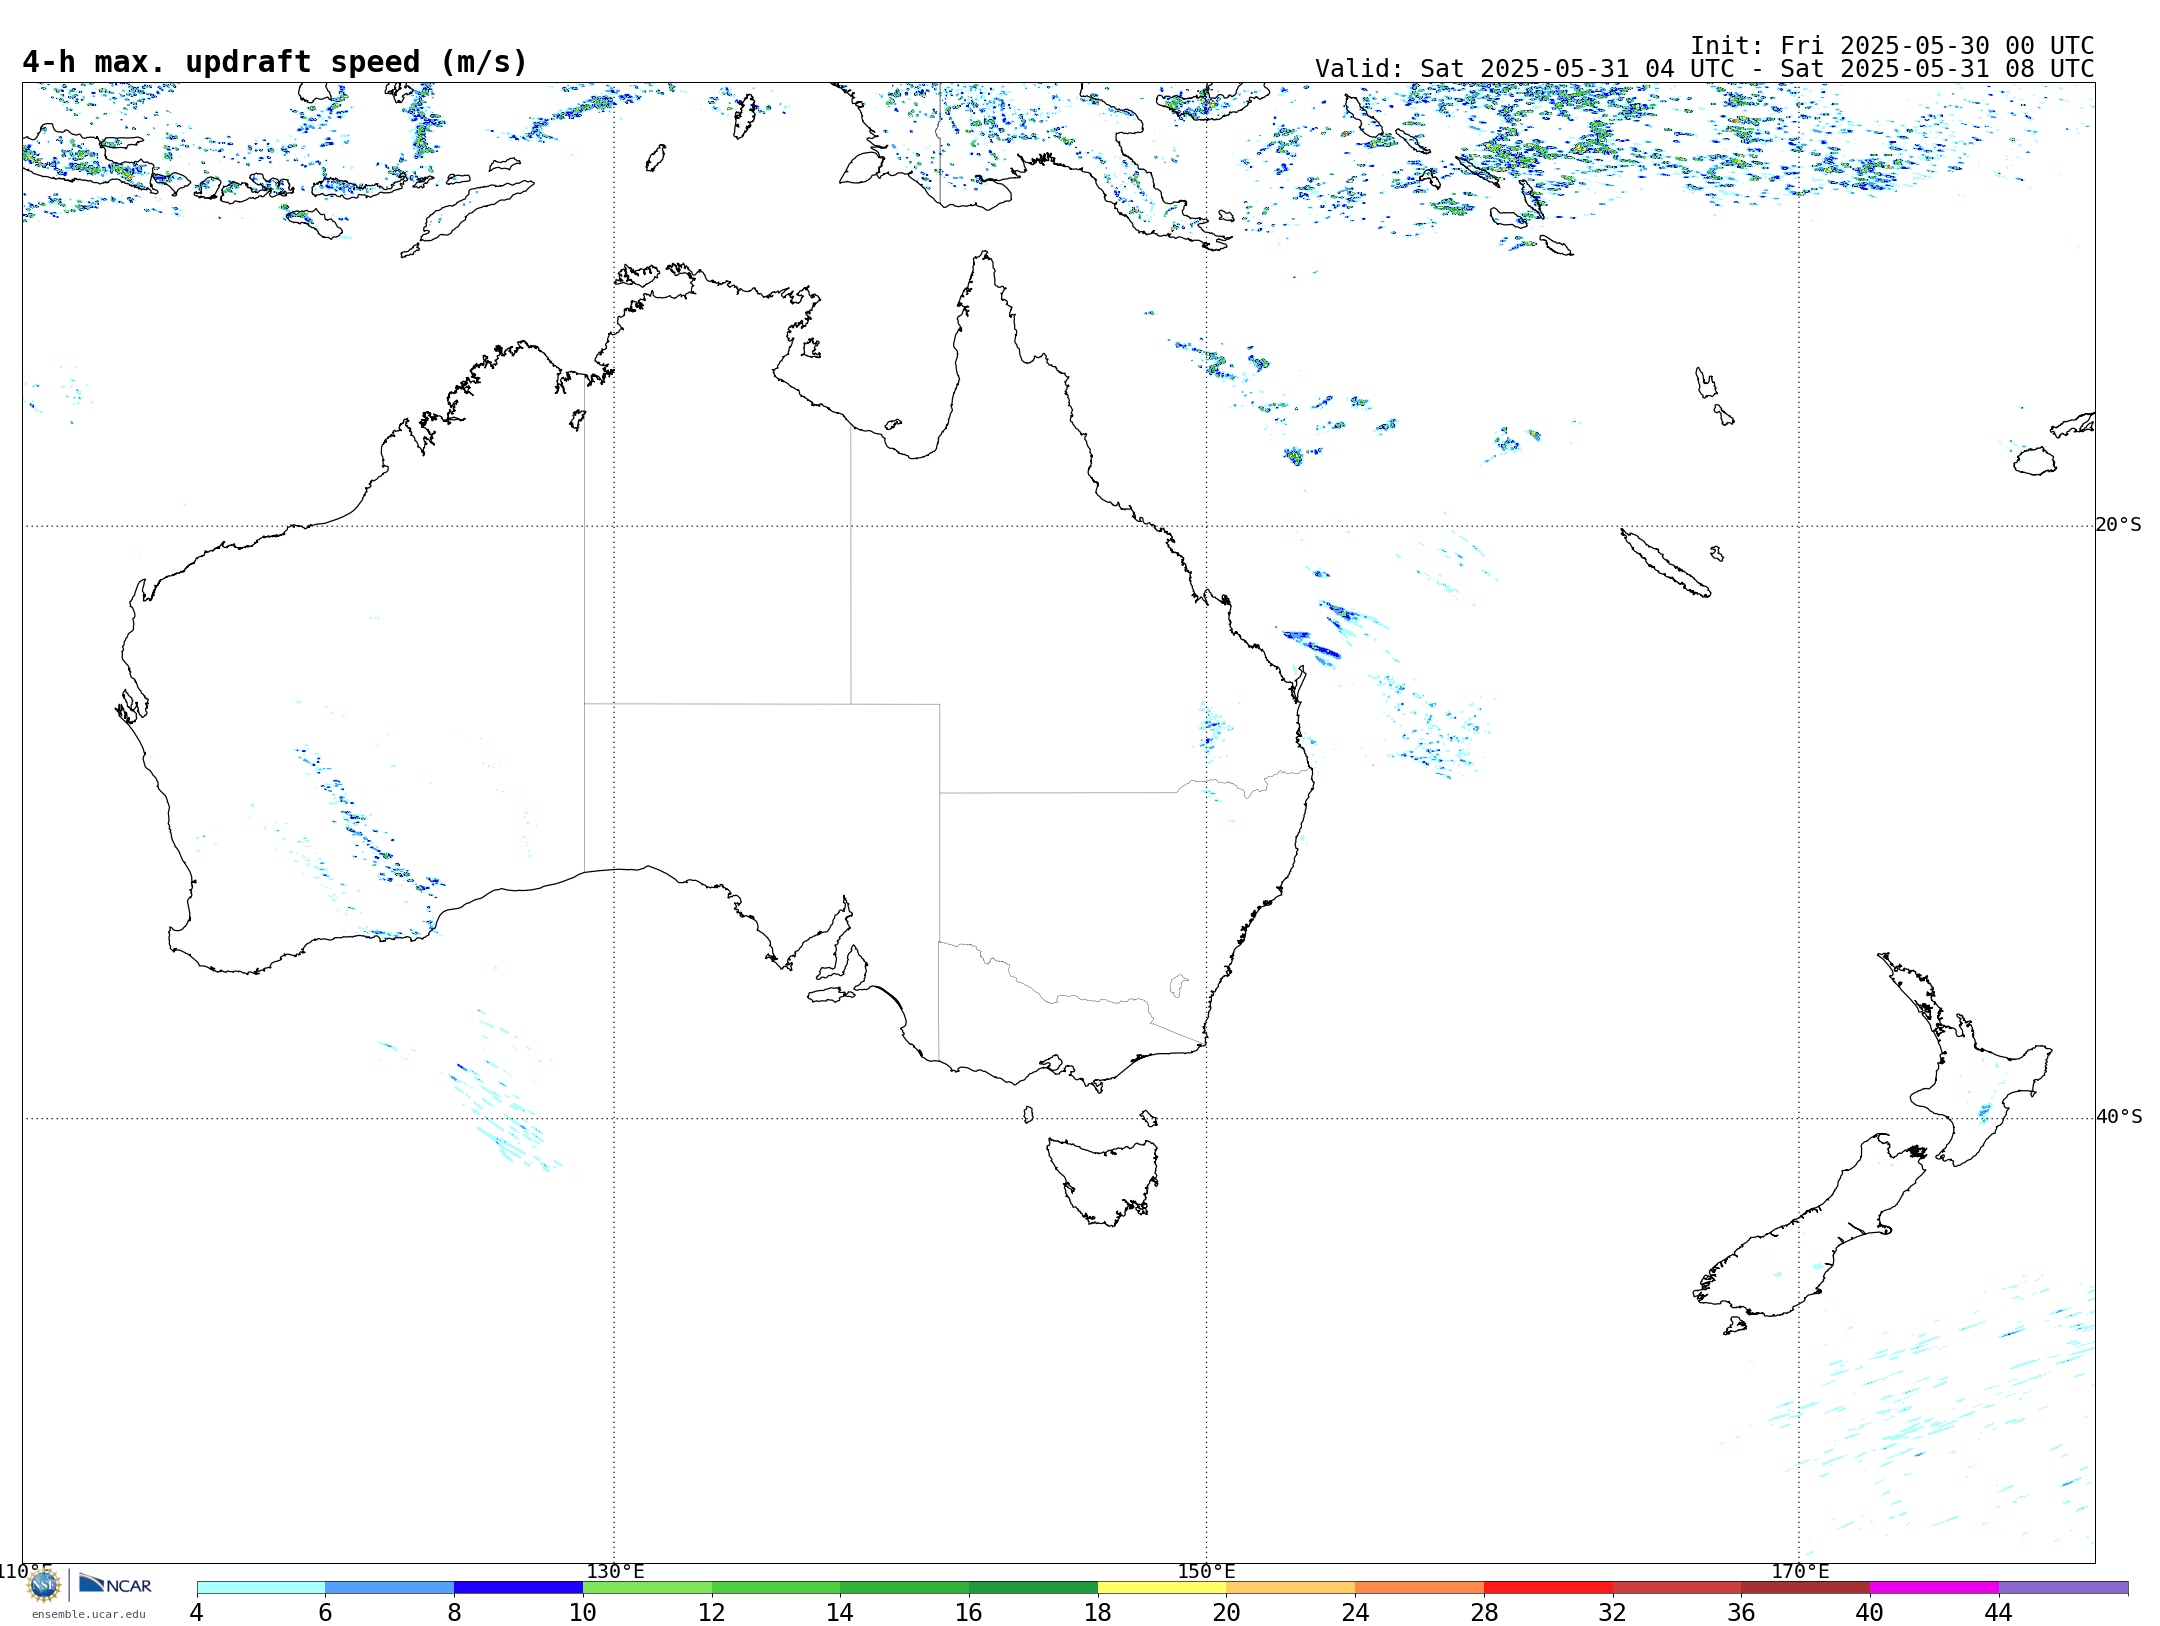Viewport: 2160px width, 1626px height.
Task: Click the light blue 6-8 colorbar segment
Action: coord(390,1588)
